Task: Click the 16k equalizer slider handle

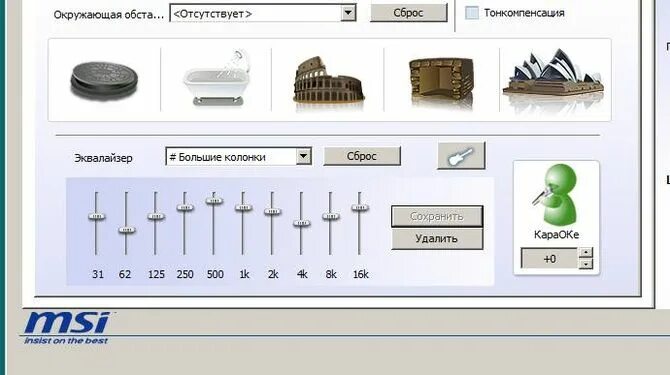Action: (x=360, y=208)
